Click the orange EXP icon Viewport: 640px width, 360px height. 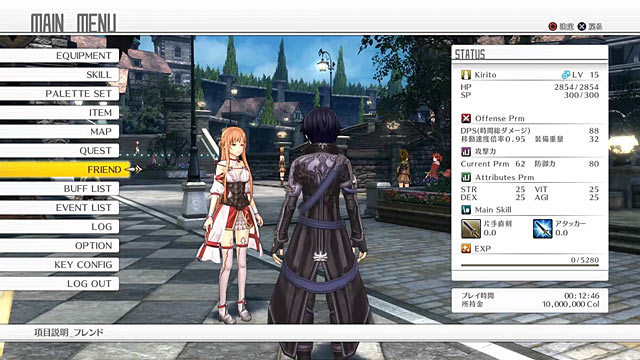466,249
